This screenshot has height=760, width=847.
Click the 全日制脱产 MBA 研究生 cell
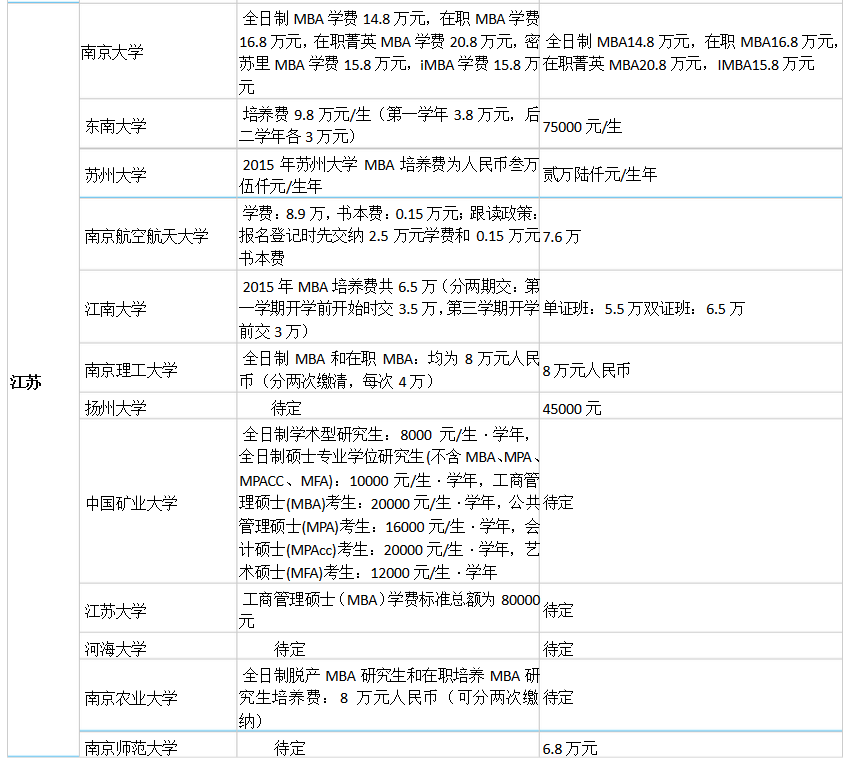(x=388, y=696)
